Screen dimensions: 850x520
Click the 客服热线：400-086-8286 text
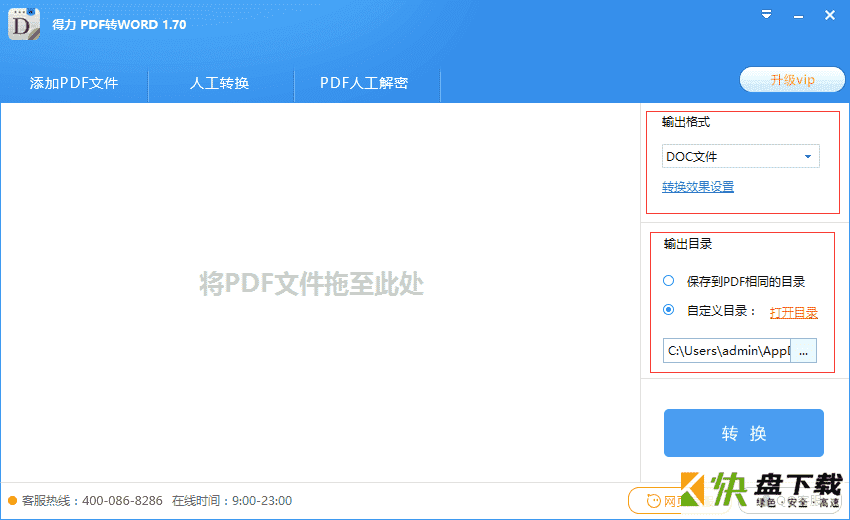point(92,500)
